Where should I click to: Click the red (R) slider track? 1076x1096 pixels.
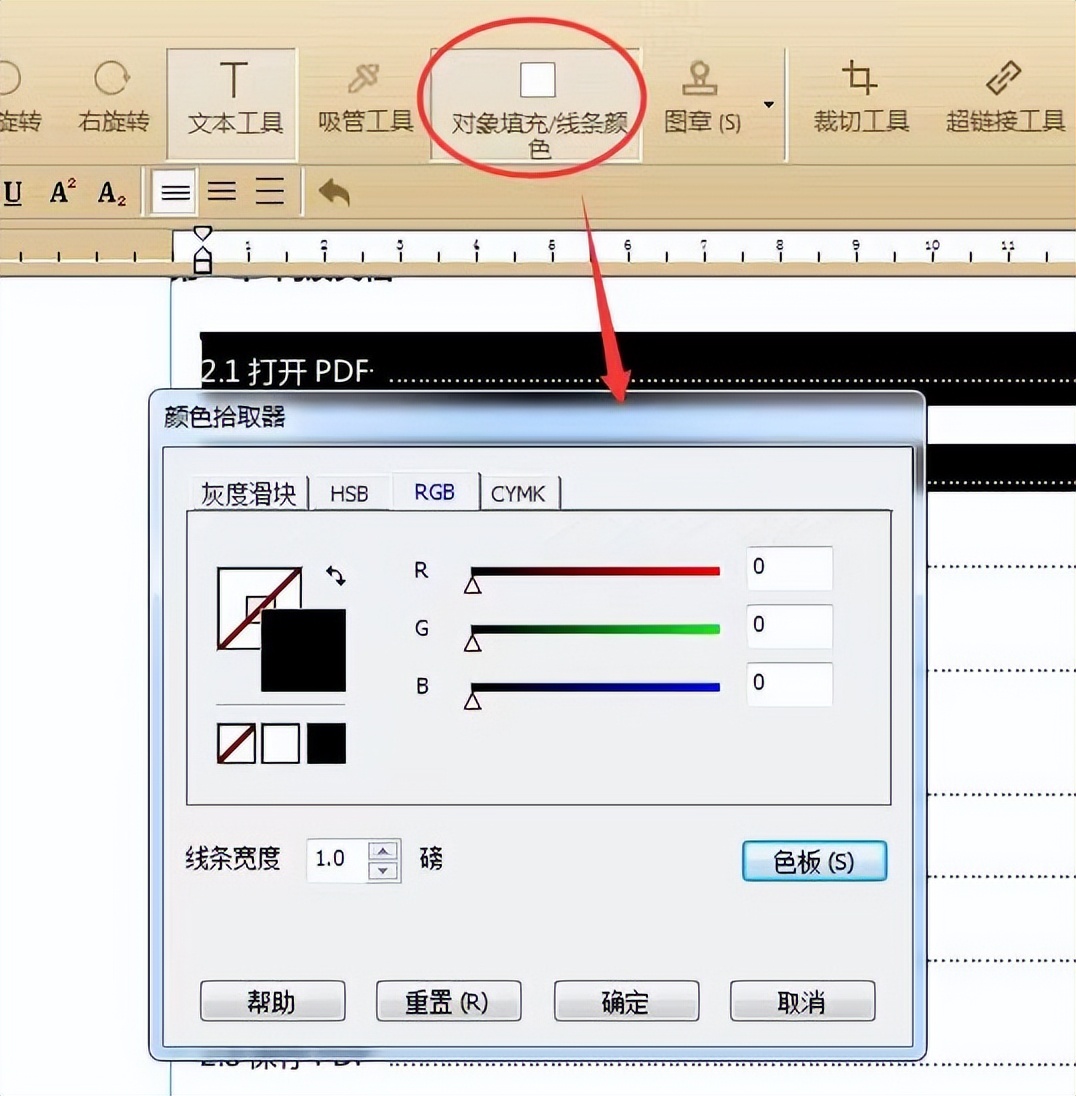point(596,571)
